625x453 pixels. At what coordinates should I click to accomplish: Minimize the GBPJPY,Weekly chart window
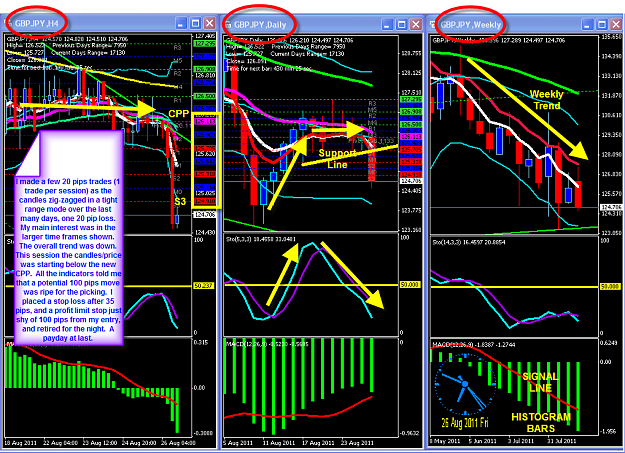(588, 25)
